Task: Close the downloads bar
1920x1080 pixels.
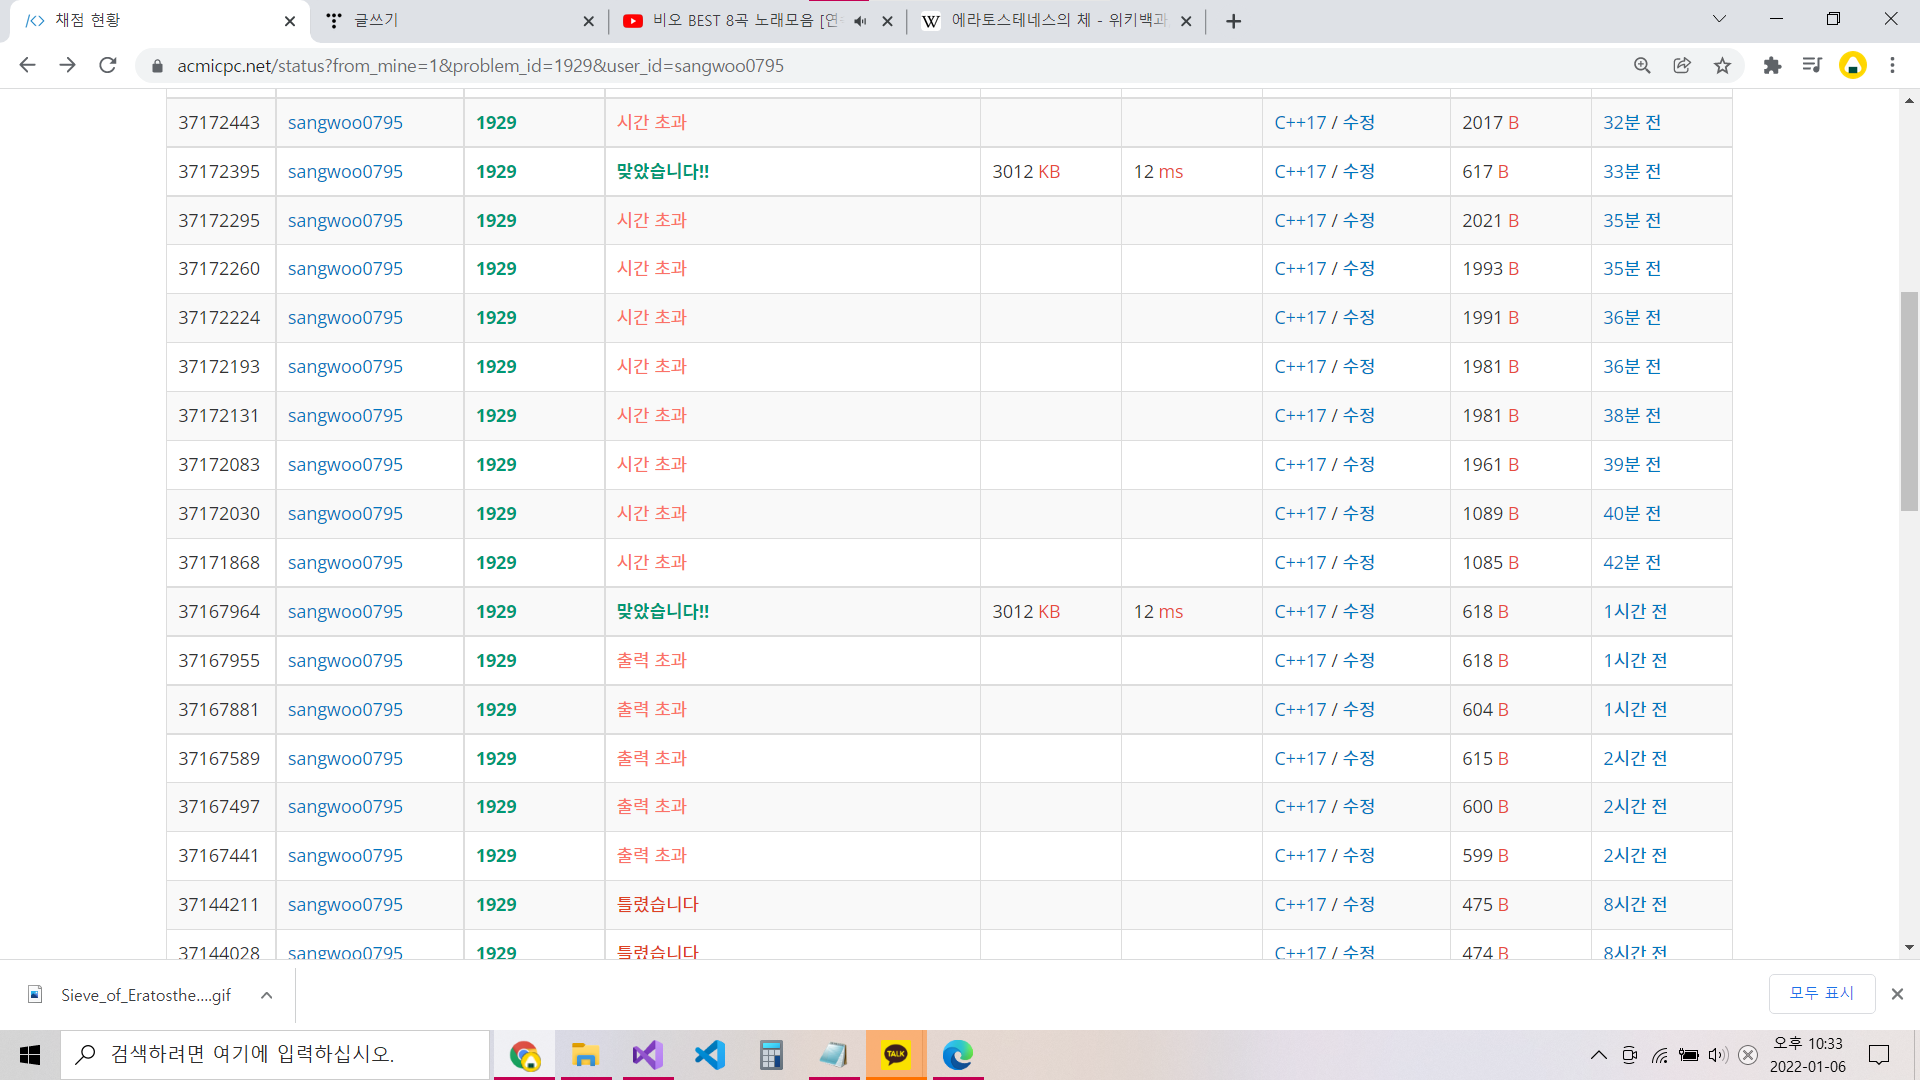Action: tap(1897, 994)
